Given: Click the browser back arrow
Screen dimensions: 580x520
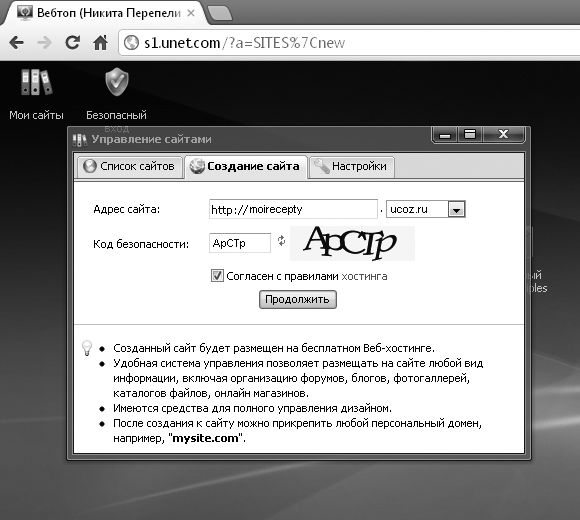Looking at the screenshot, I should click(x=17, y=43).
